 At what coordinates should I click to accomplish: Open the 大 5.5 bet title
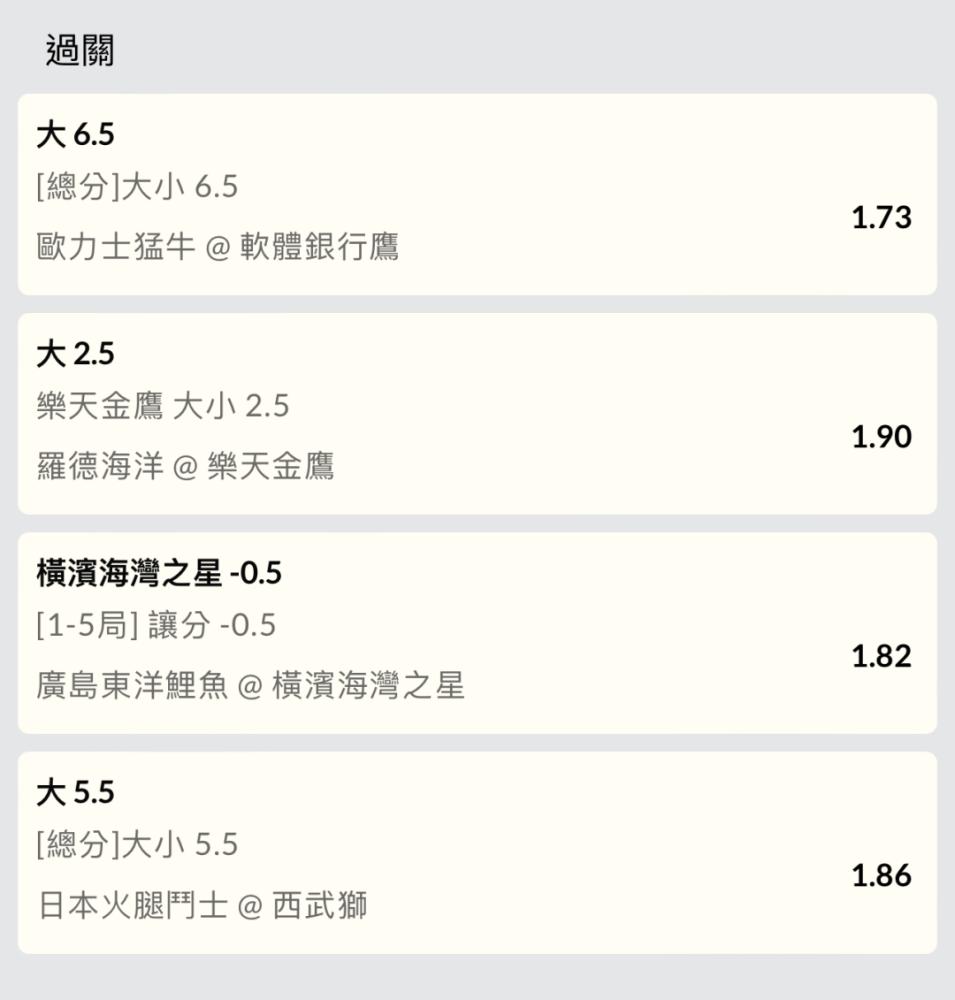tap(75, 793)
